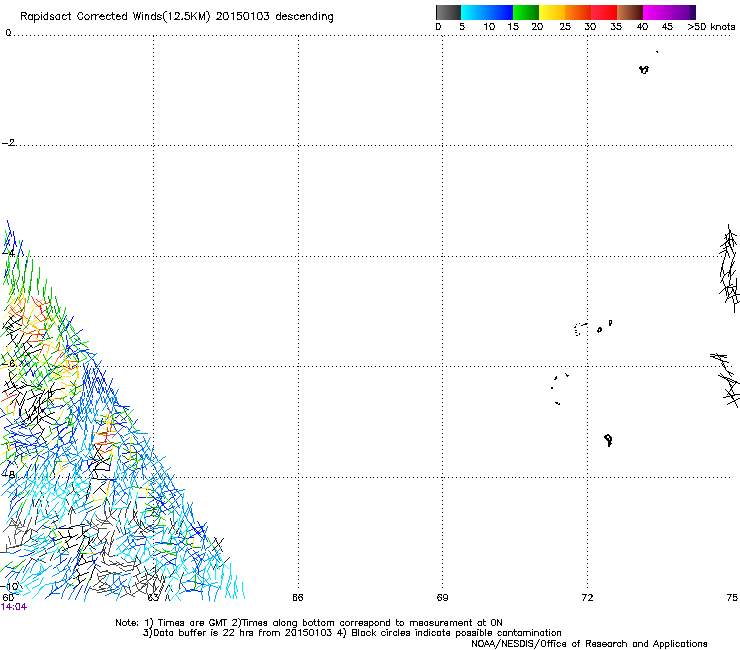740x650 pixels.
Task: Click the longitude label "75"
Action: (x=732, y=598)
